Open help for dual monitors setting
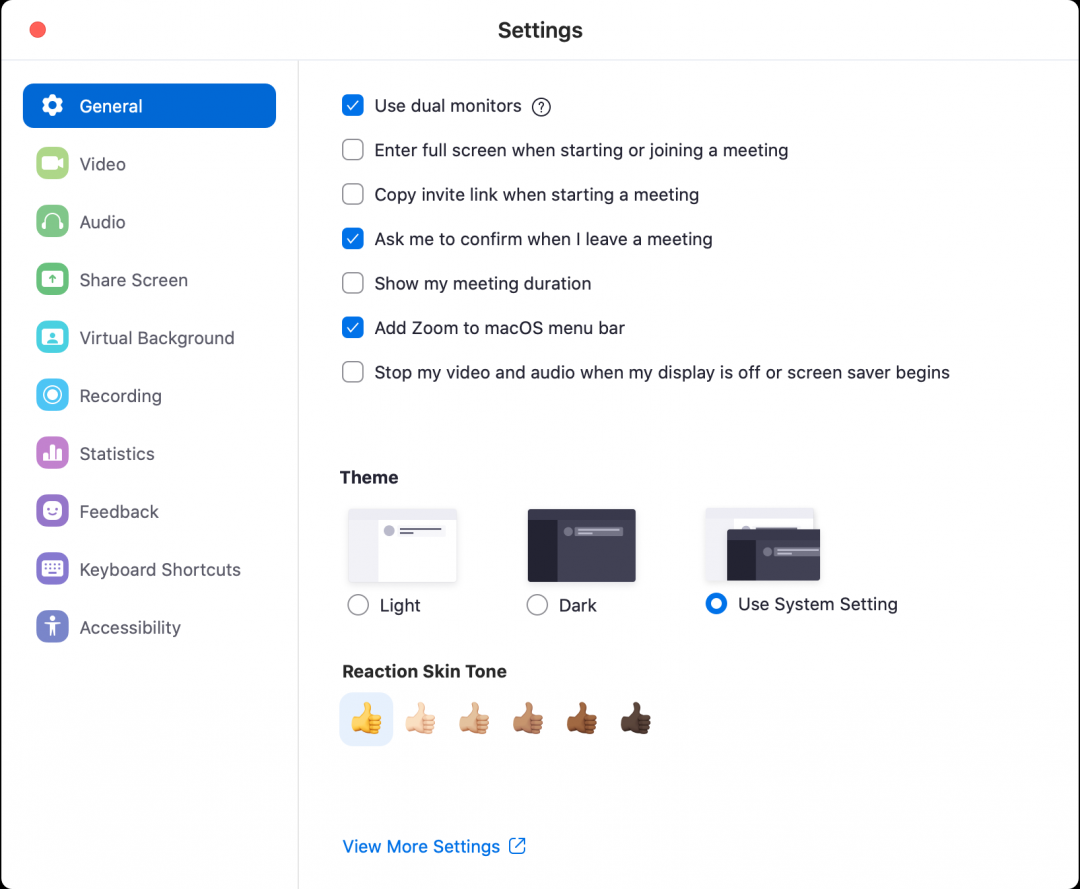The height and width of the screenshot is (889, 1080). (541, 106)
